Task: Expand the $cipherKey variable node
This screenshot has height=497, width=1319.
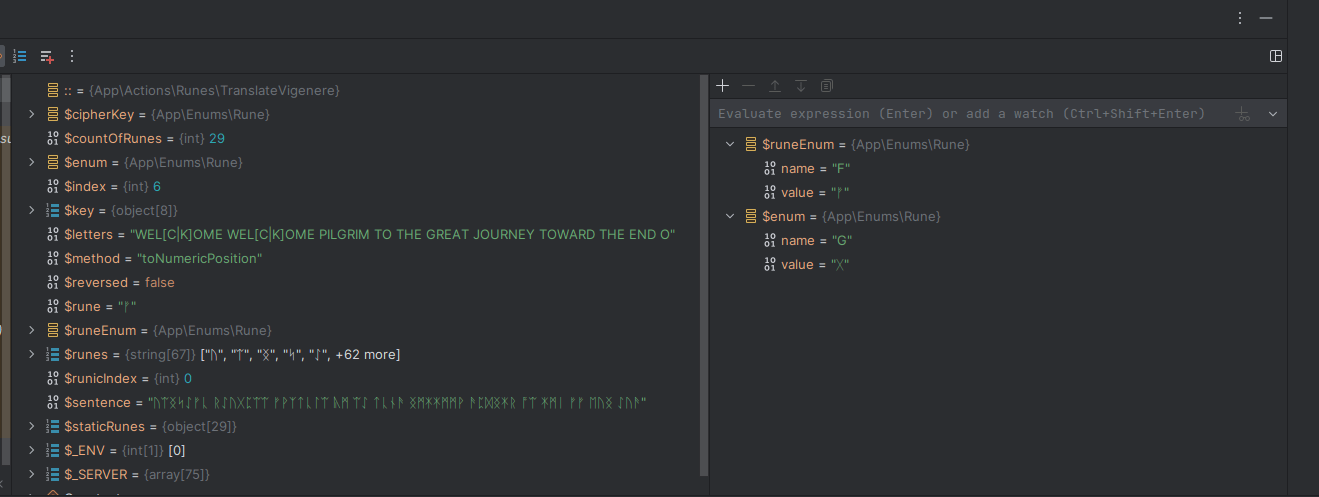Action: coord(32,115)
